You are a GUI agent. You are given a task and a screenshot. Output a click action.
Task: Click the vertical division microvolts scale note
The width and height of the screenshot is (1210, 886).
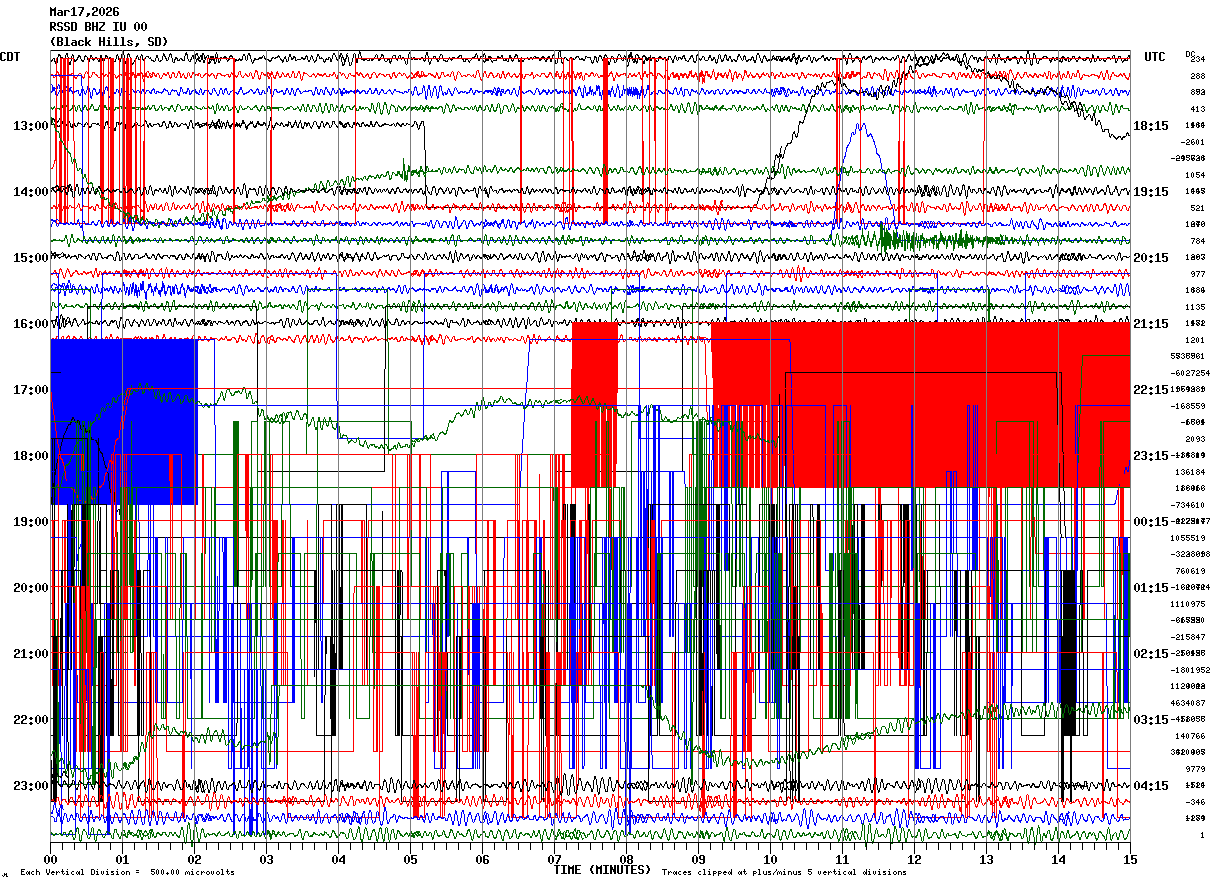[x=127, y=872]
